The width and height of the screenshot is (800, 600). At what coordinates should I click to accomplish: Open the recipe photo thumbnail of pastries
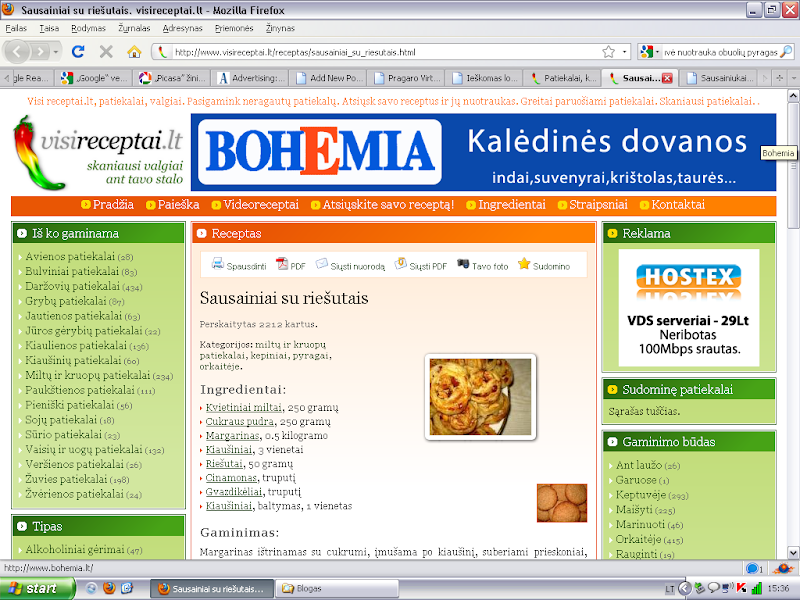pyautogui.click(x=480, y=397)
